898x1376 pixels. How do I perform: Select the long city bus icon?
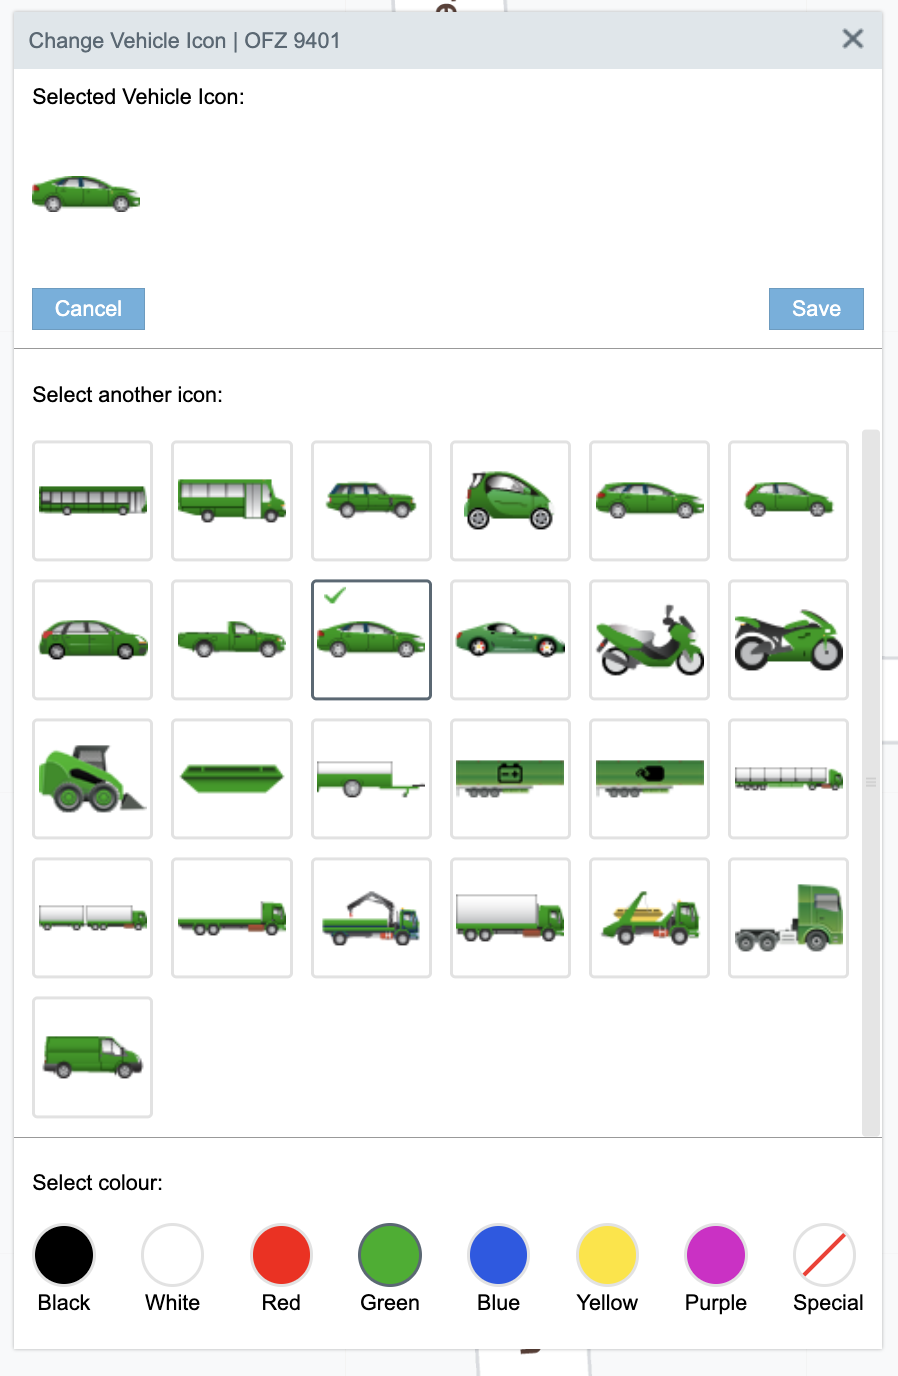click(x=92, y=500)
